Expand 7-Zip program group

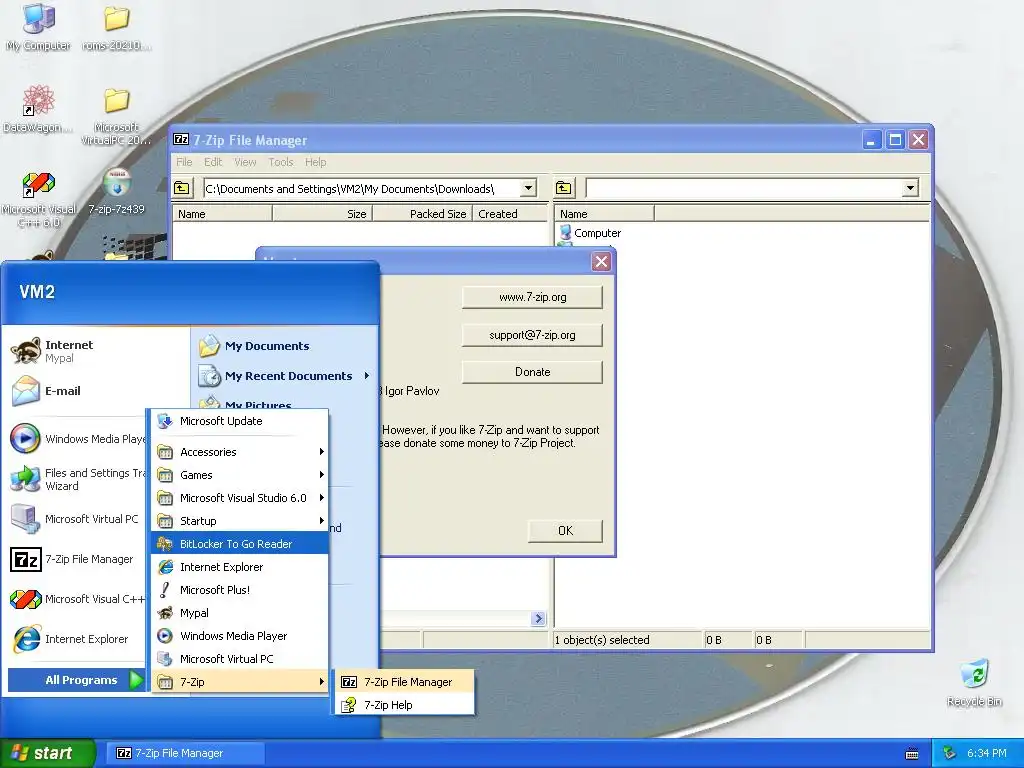[x=240, y=682]
